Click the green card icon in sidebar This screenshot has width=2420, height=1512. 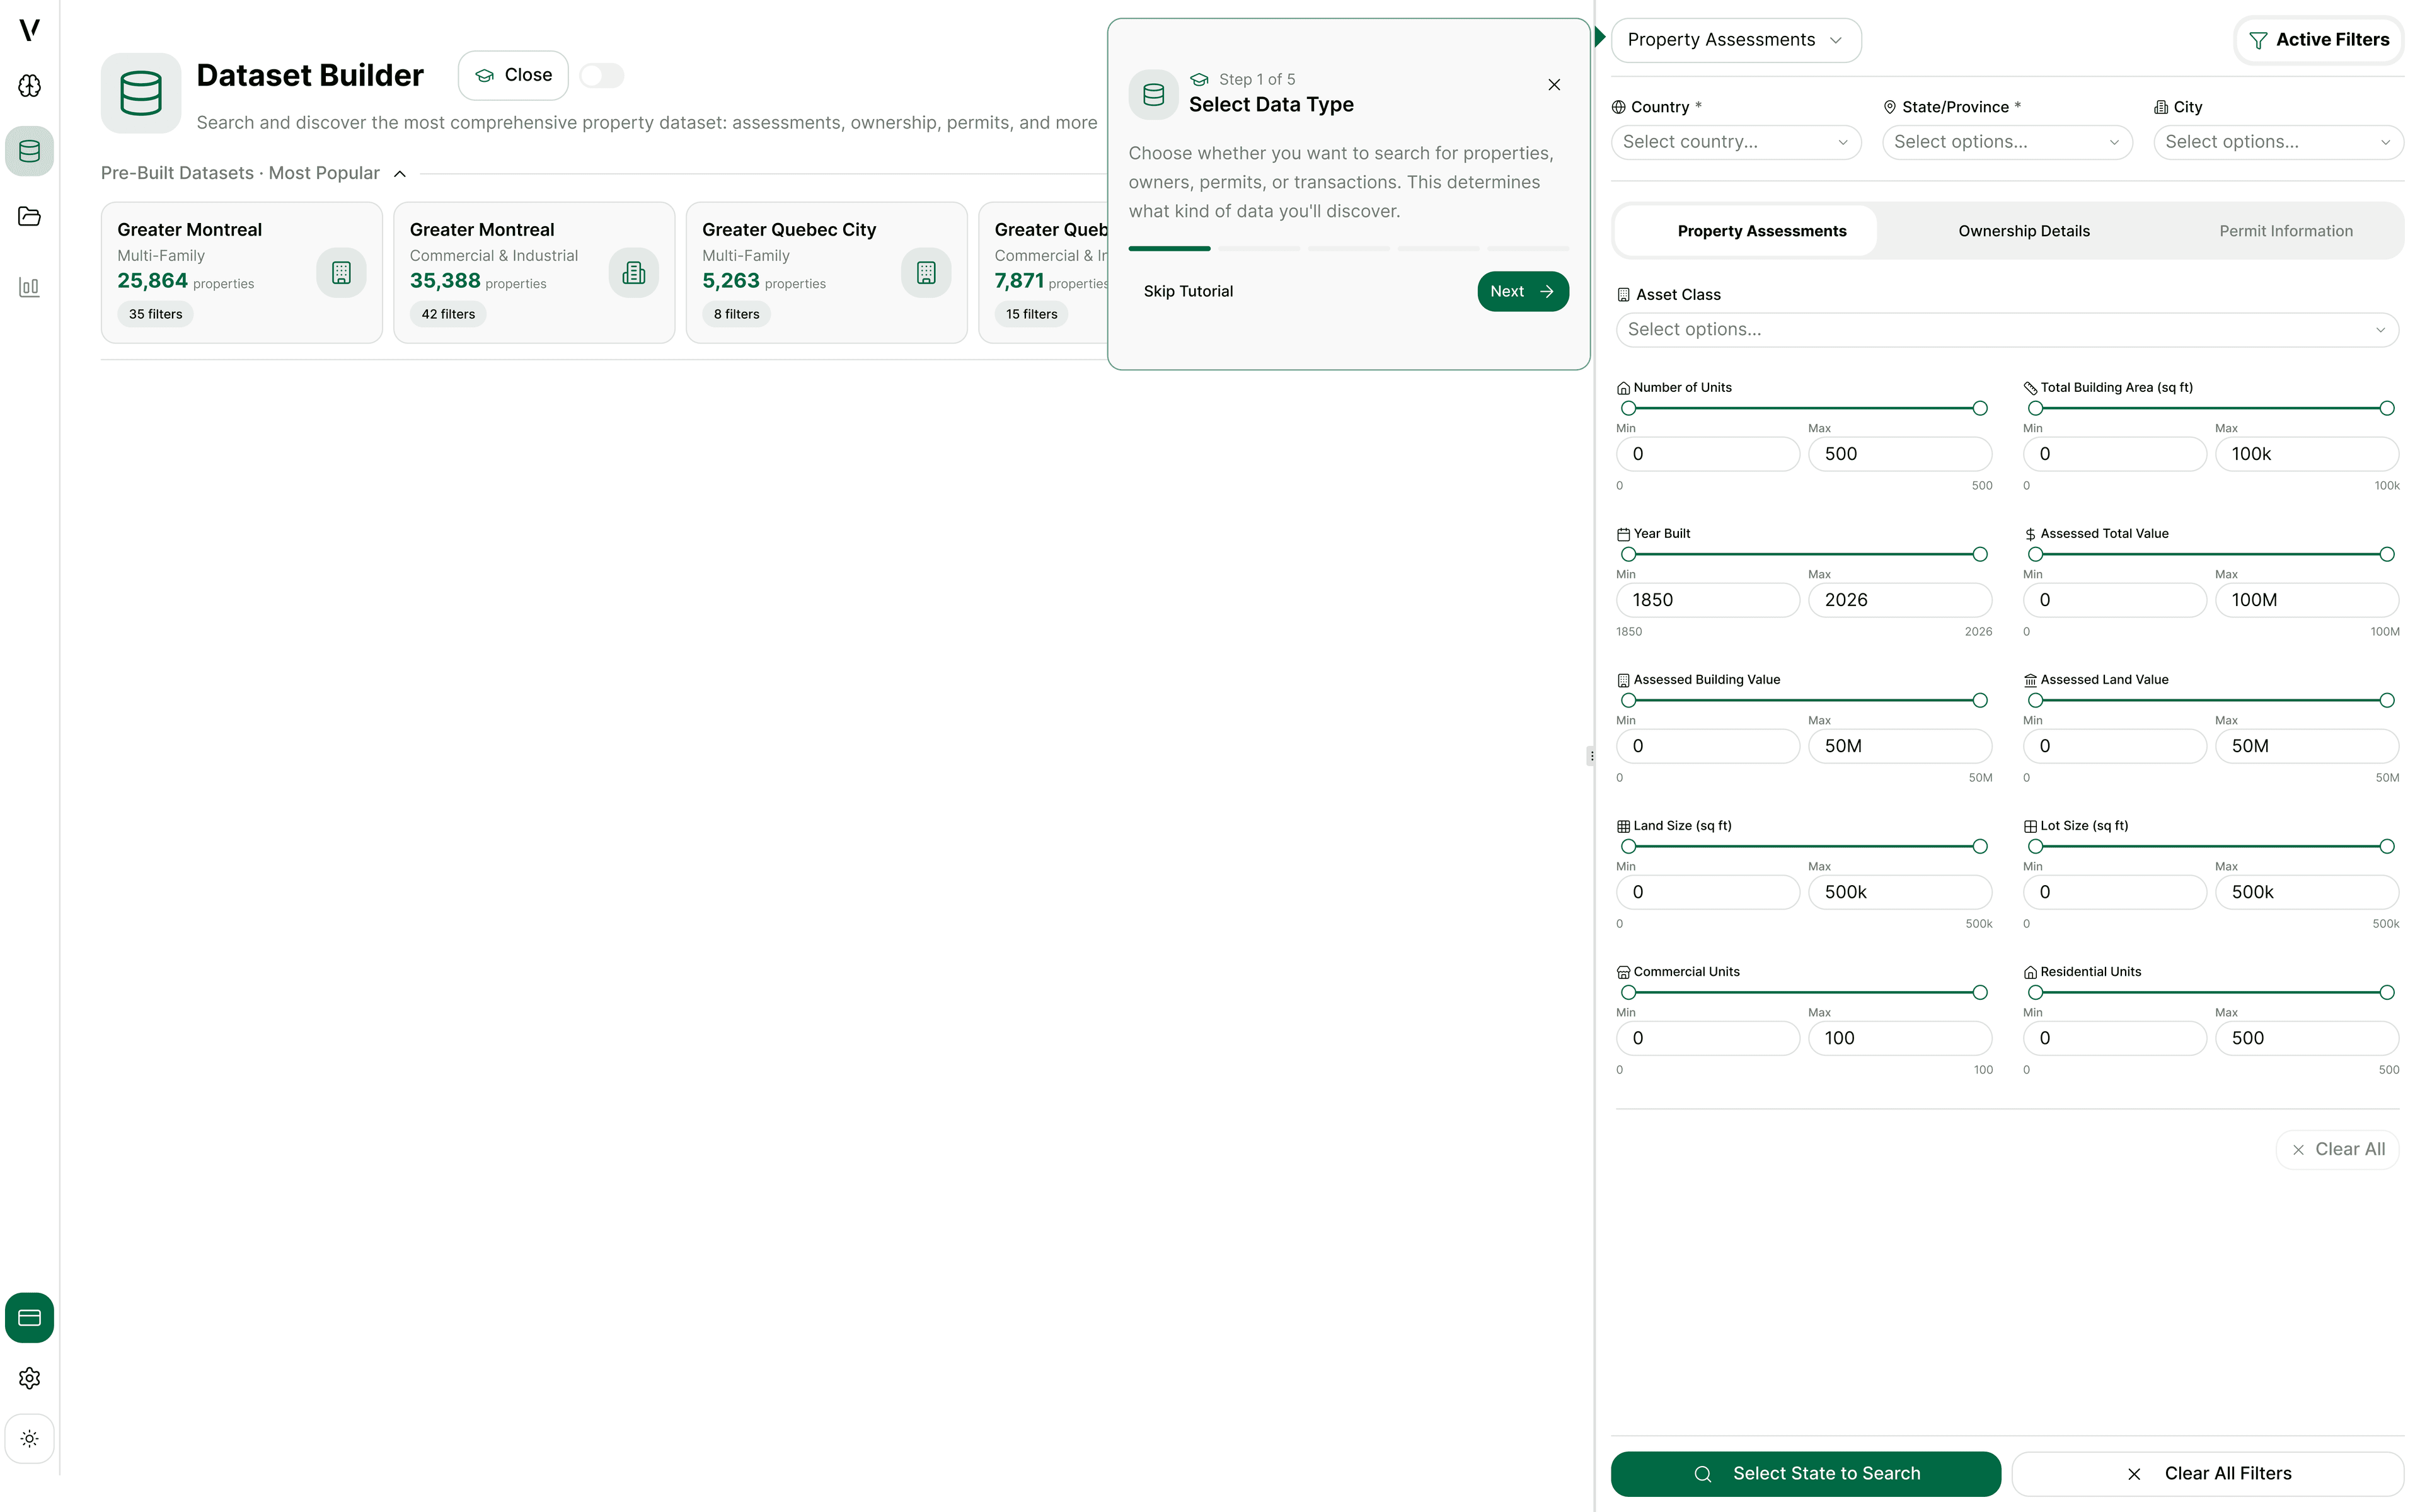pyautogui.click(x=29, y=1317)
